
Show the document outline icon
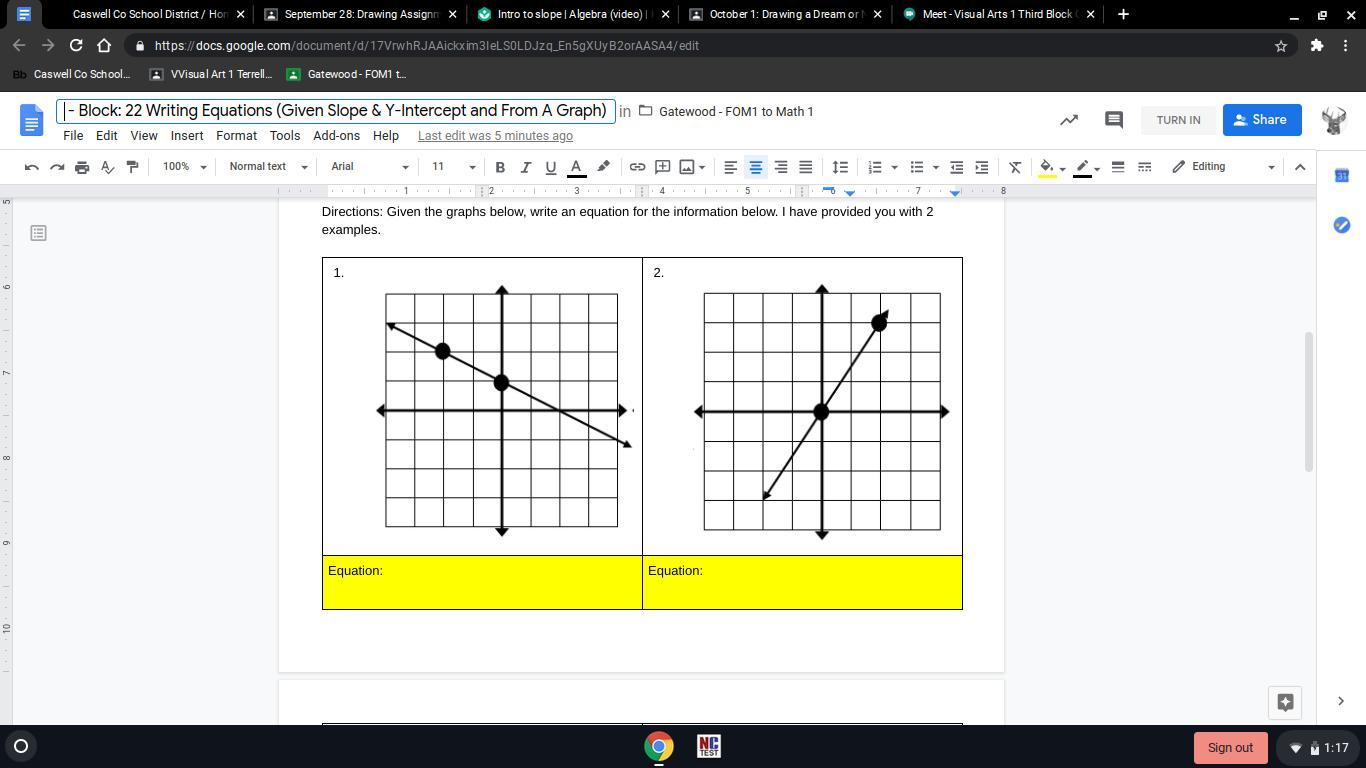pos(38,233)
